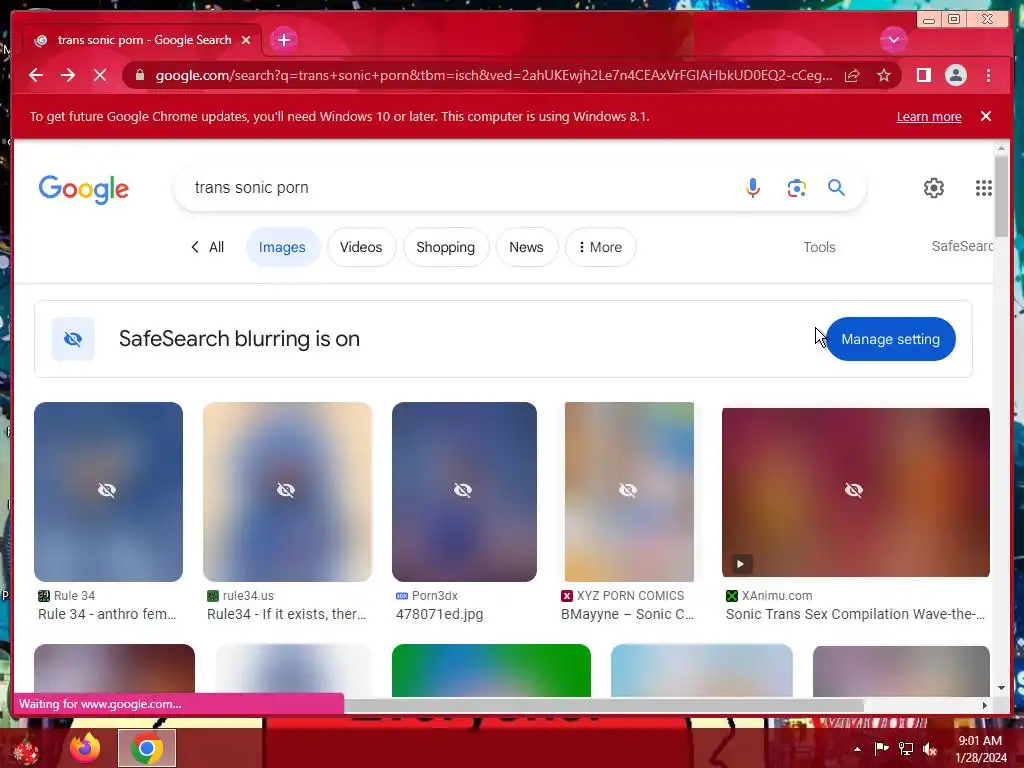
Task: Reveal the blurred rule34.us thumbnail
Action: [287, 491]
